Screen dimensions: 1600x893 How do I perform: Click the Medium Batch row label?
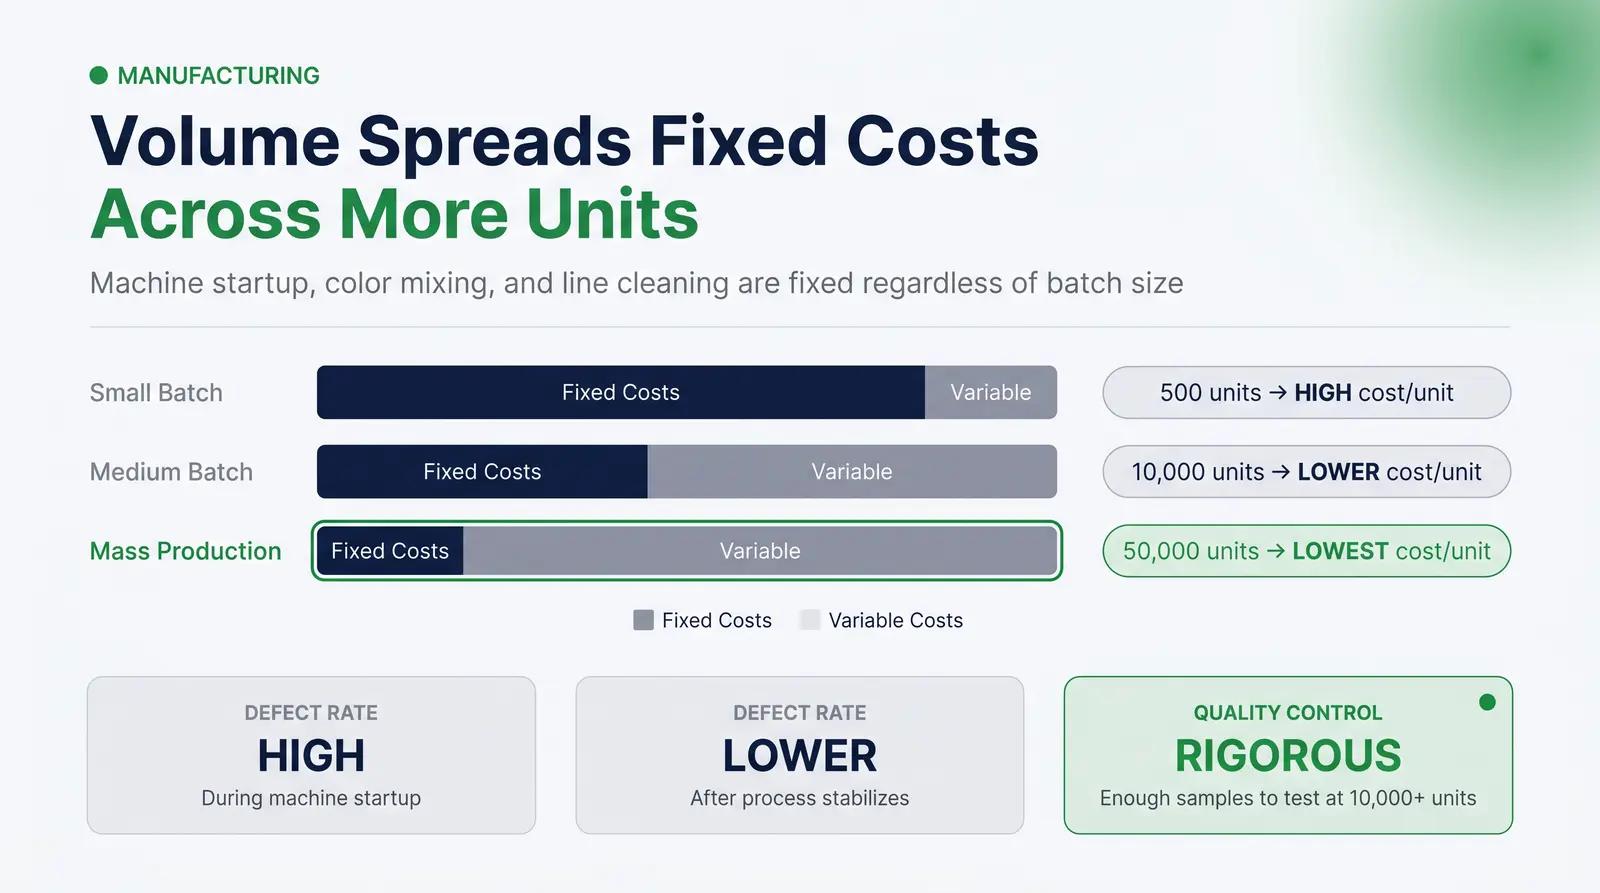[x=171, y=472]
